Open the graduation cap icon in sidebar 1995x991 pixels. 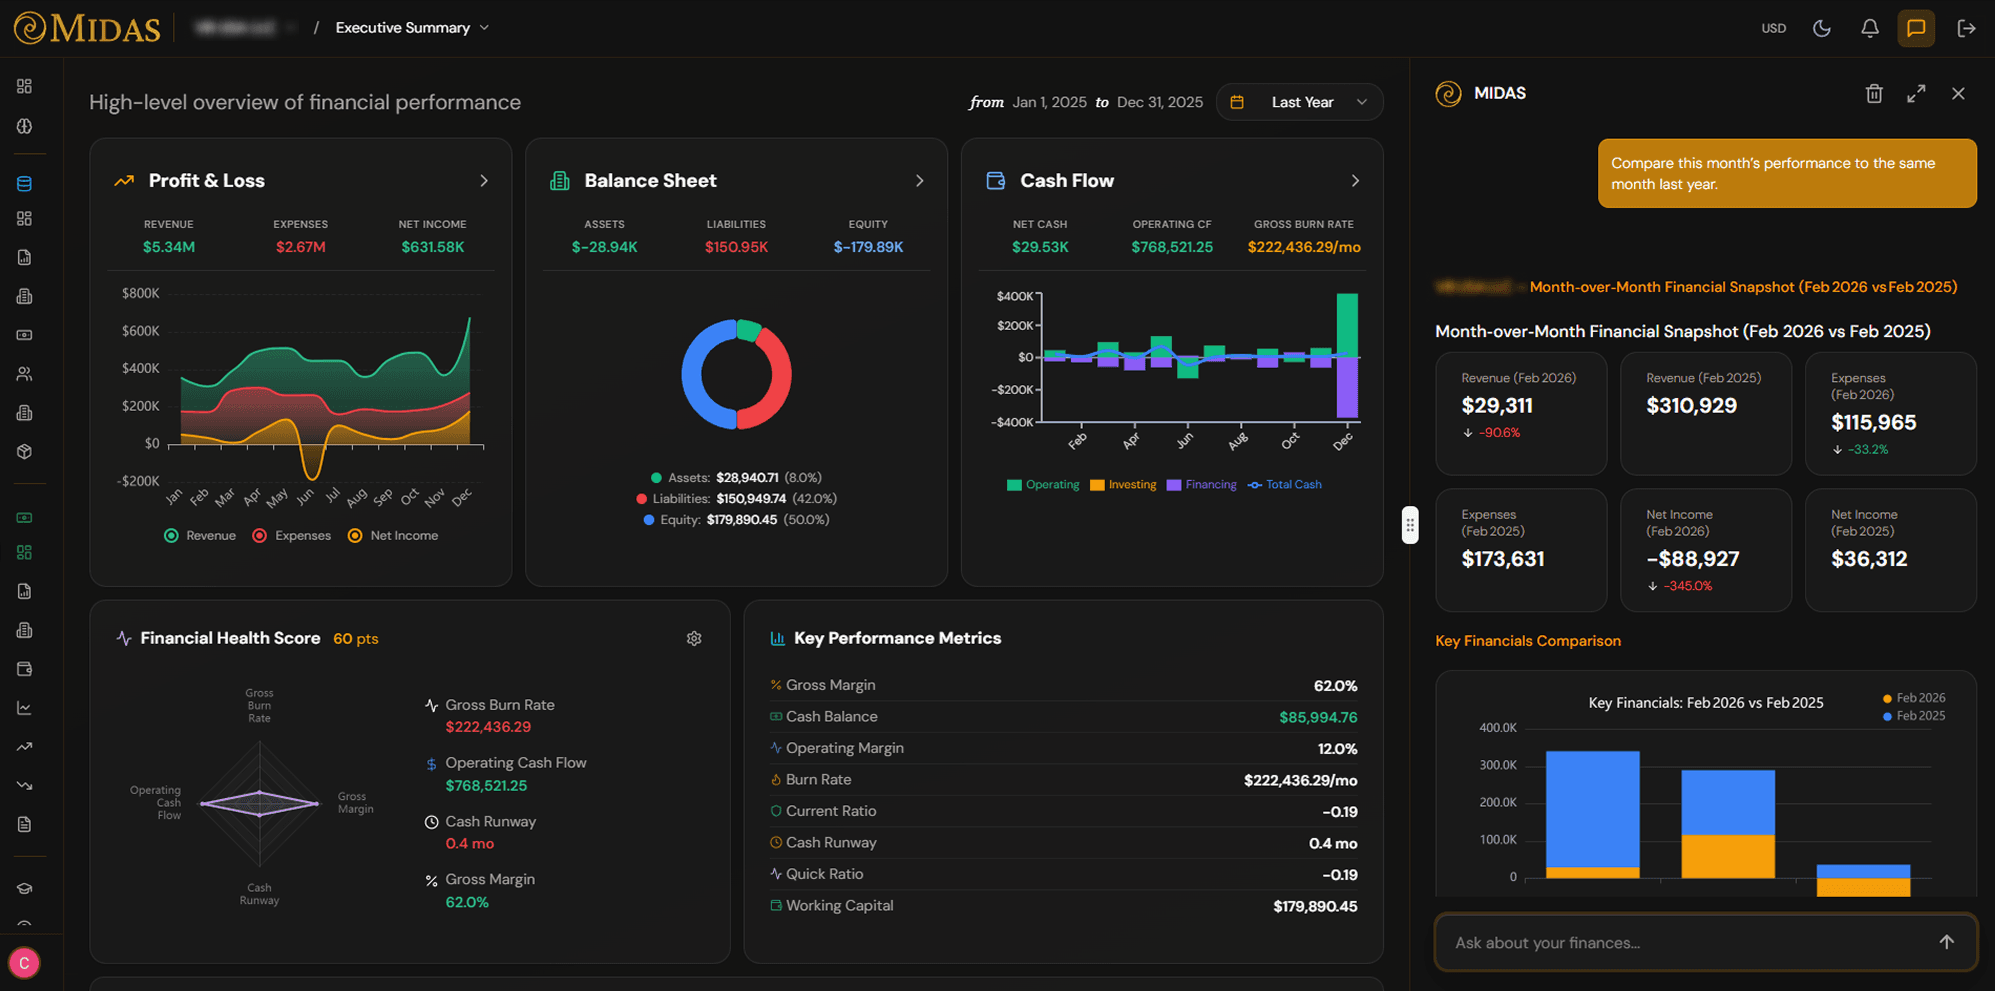[x=24, y=887]
